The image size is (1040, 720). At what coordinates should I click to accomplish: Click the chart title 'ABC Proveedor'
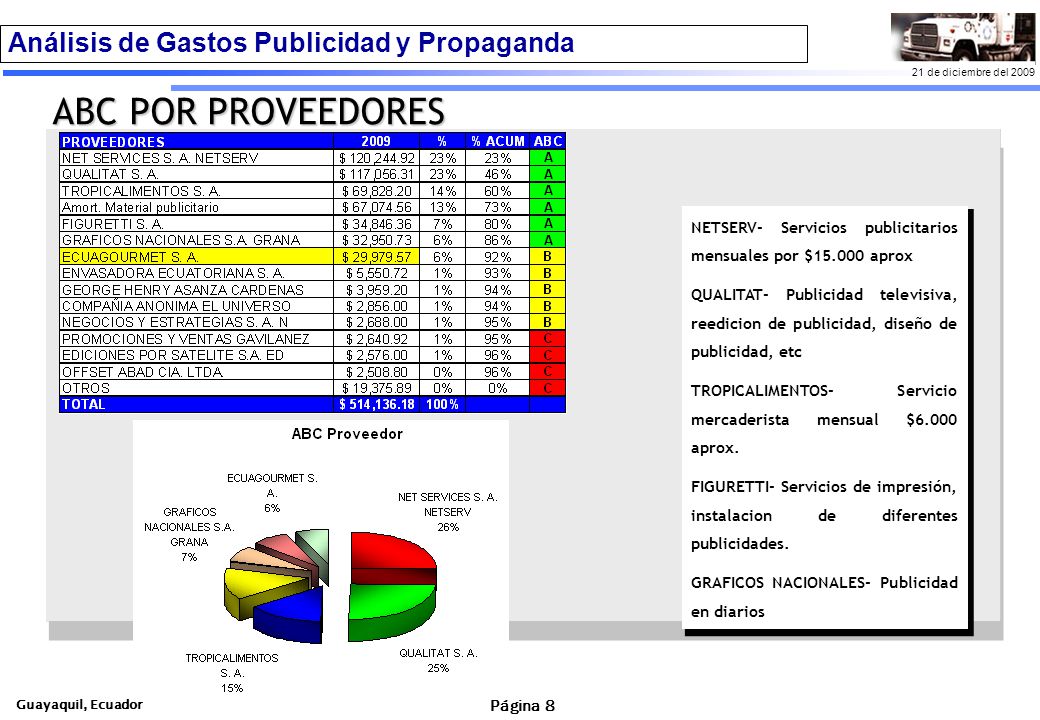[347, 434]
